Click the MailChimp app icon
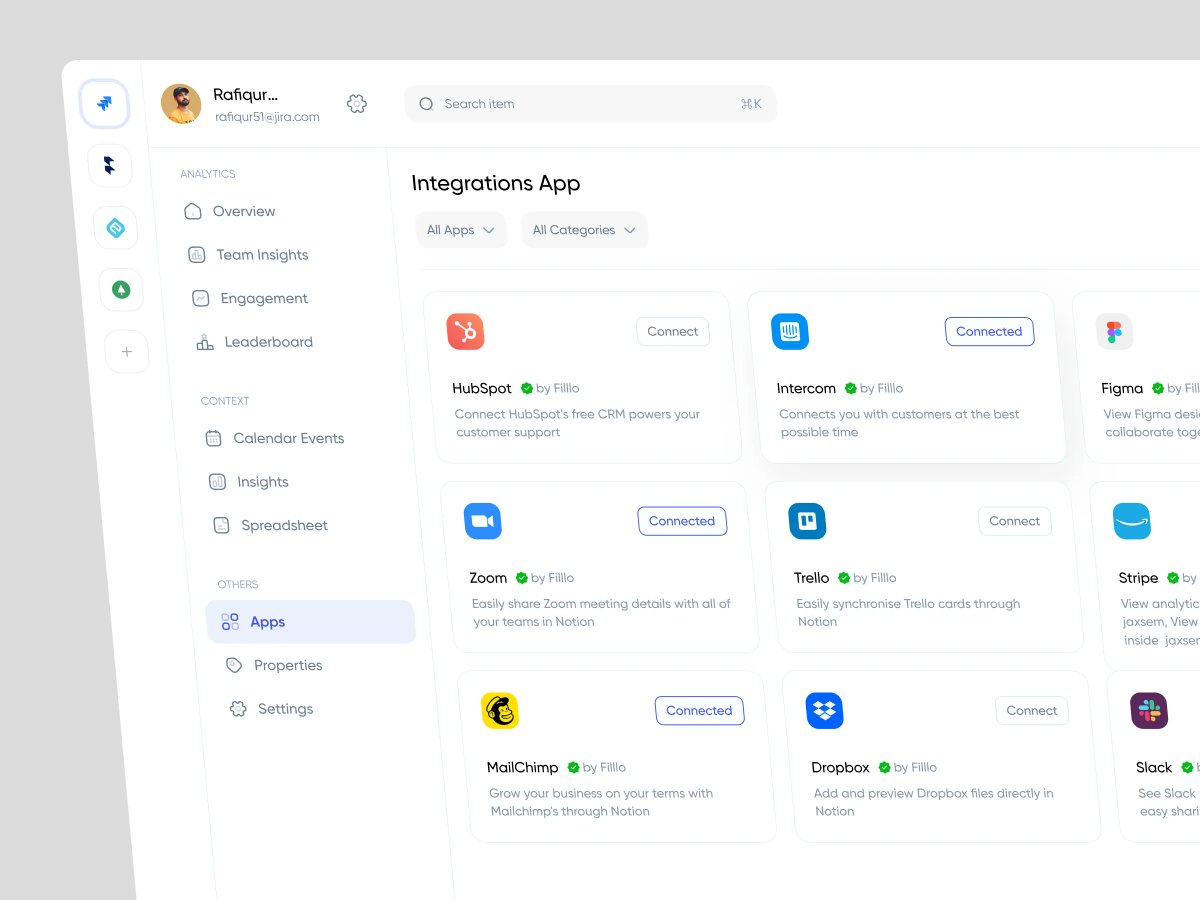Viewport: 1200px width, 900px height. [500, 711]
